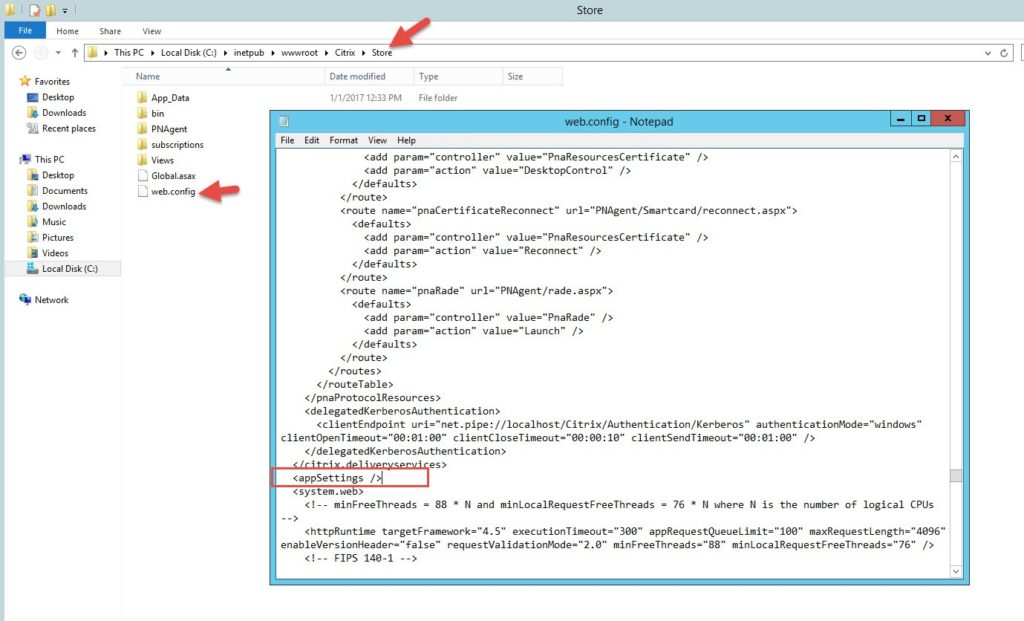The image size is (1024, 621).
Task: Expand the address bar history dropdown
Action: tap(988, 53)
